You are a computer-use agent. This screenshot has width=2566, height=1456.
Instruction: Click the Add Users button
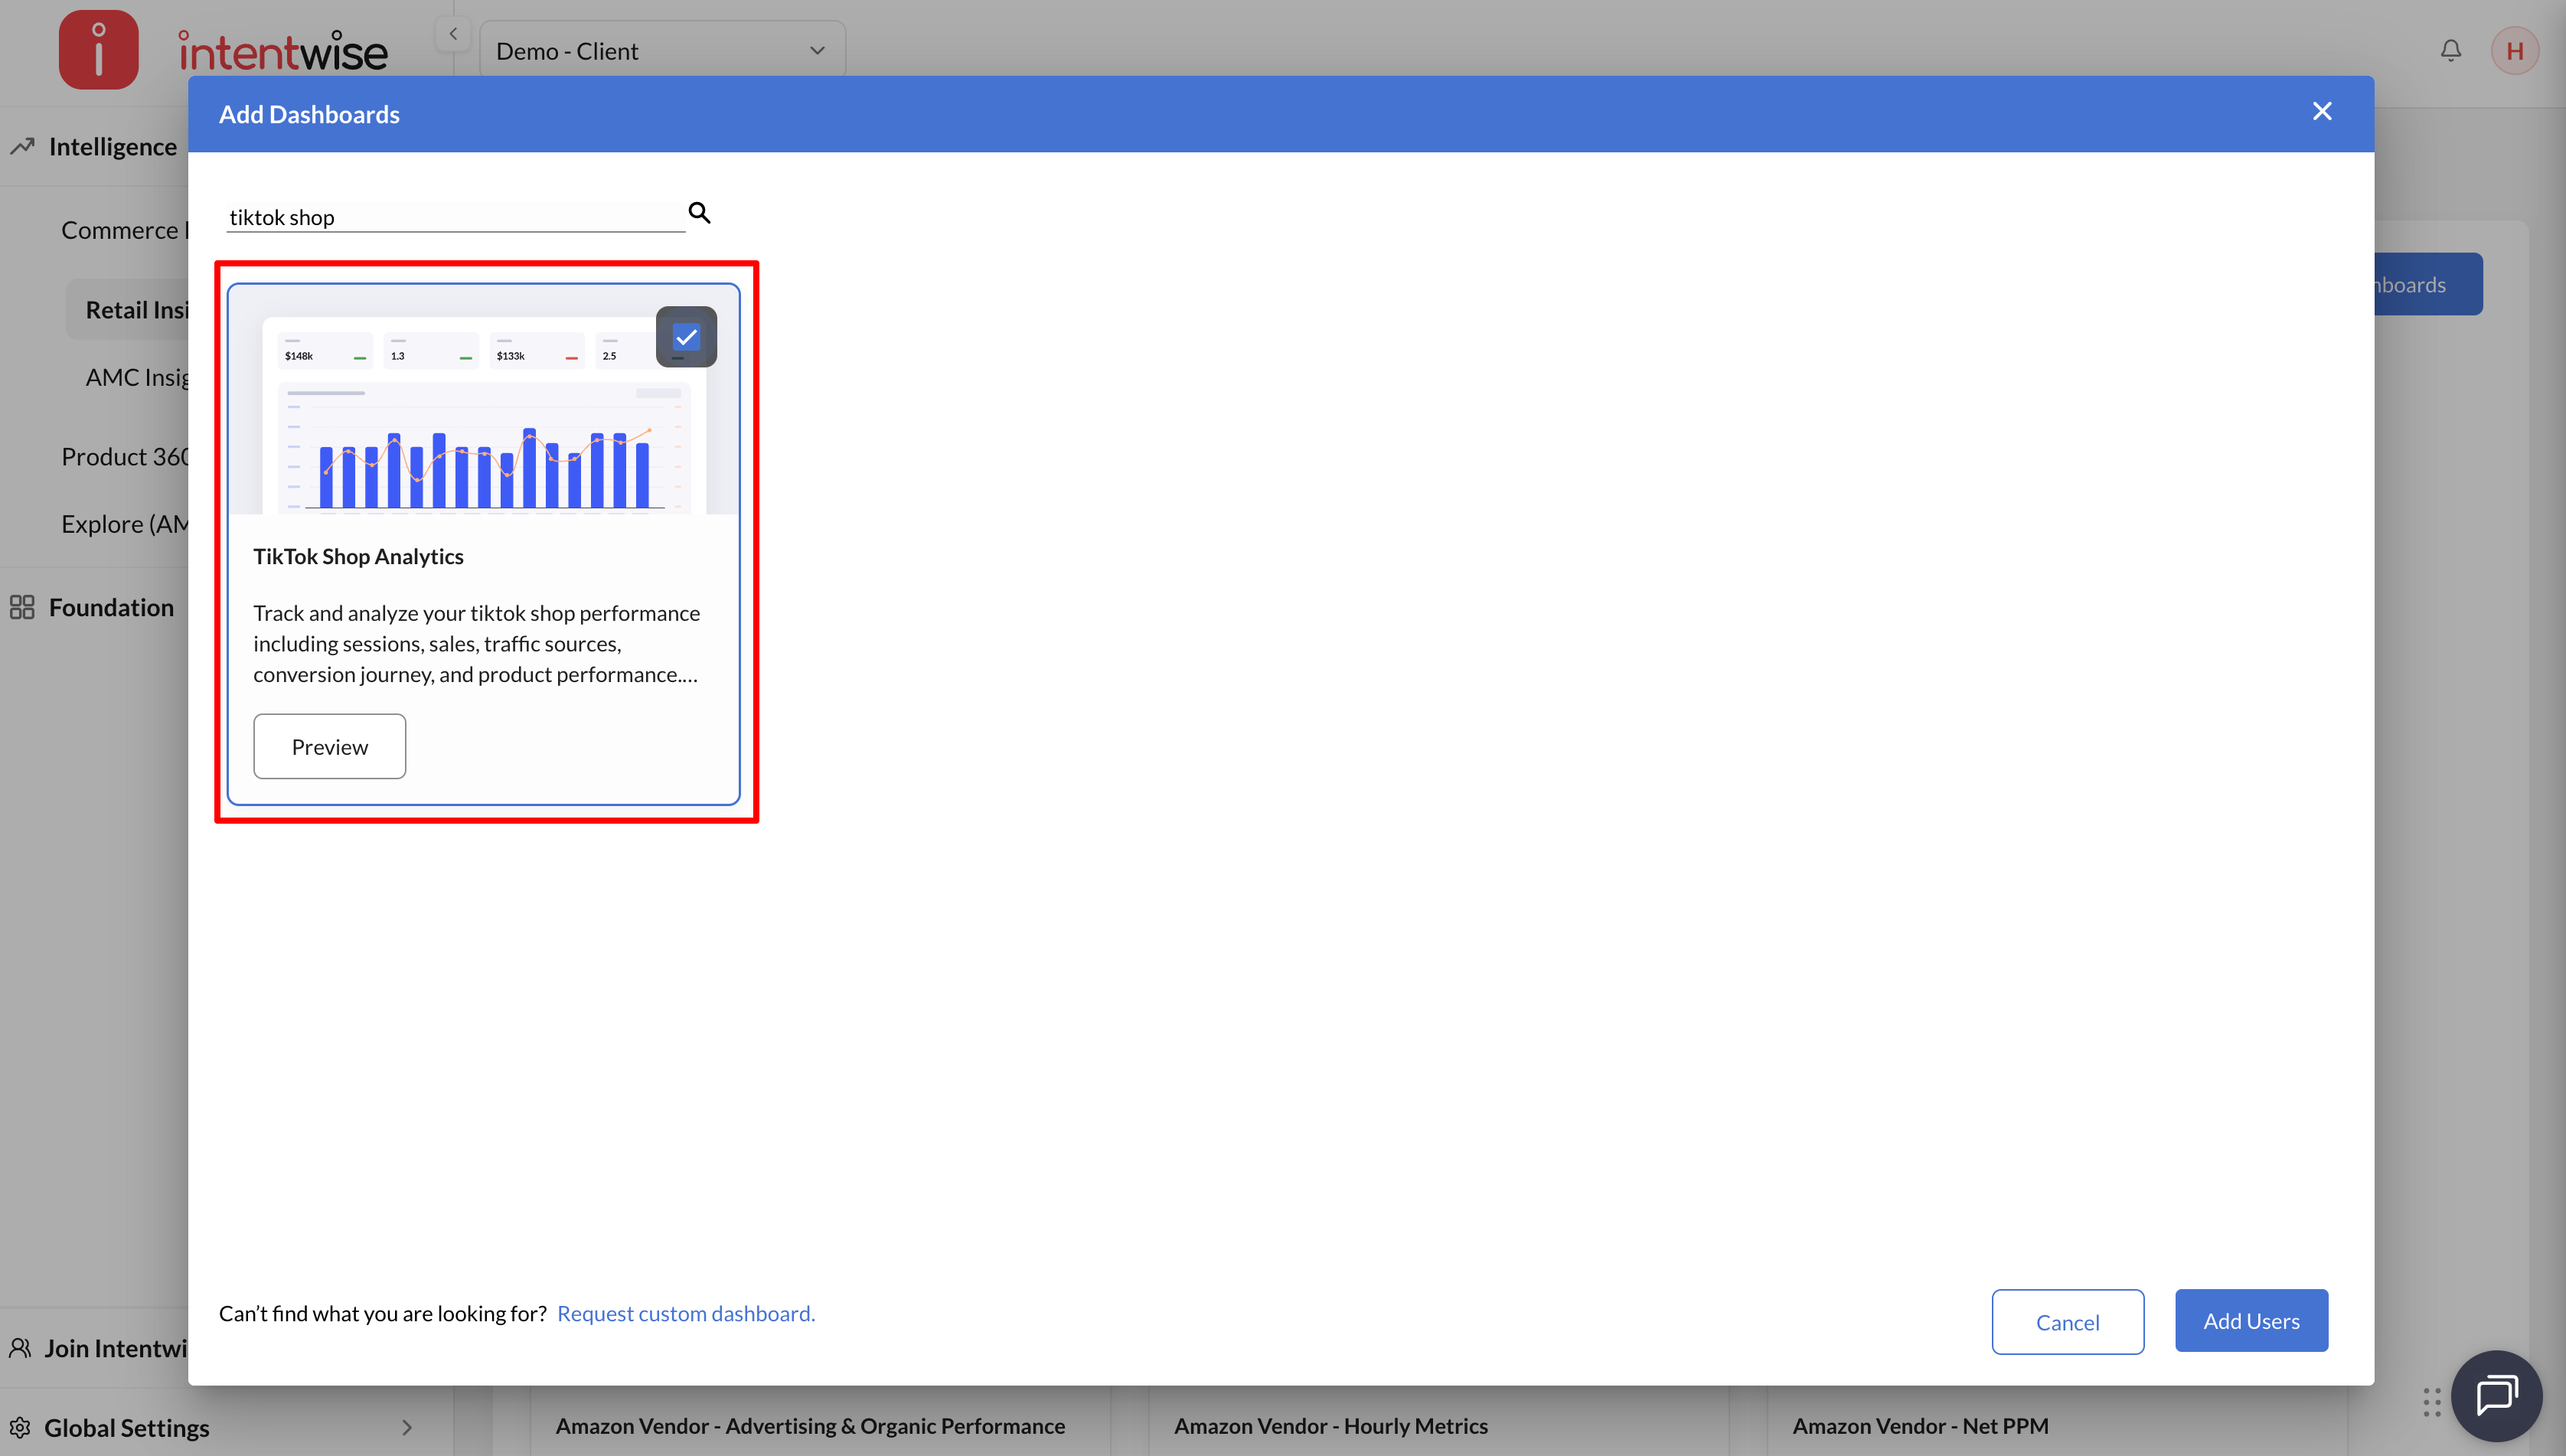(x=2251, y=1320)
